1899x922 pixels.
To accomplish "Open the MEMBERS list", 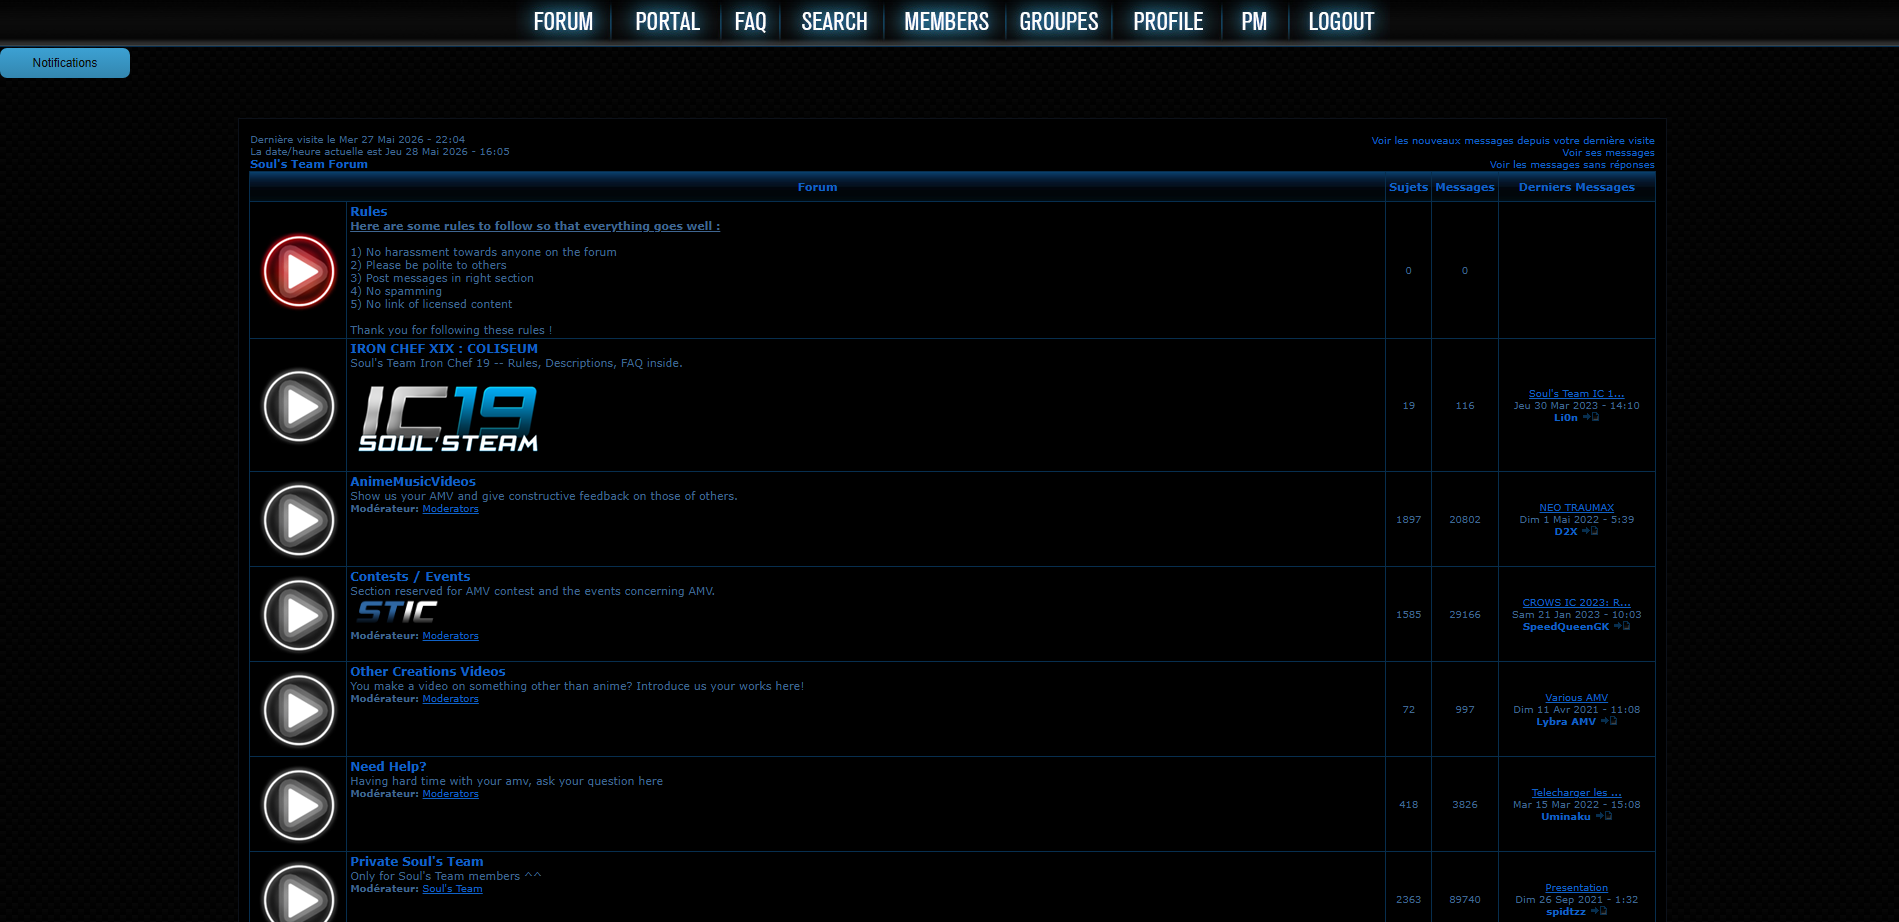I will click(946, 21).
